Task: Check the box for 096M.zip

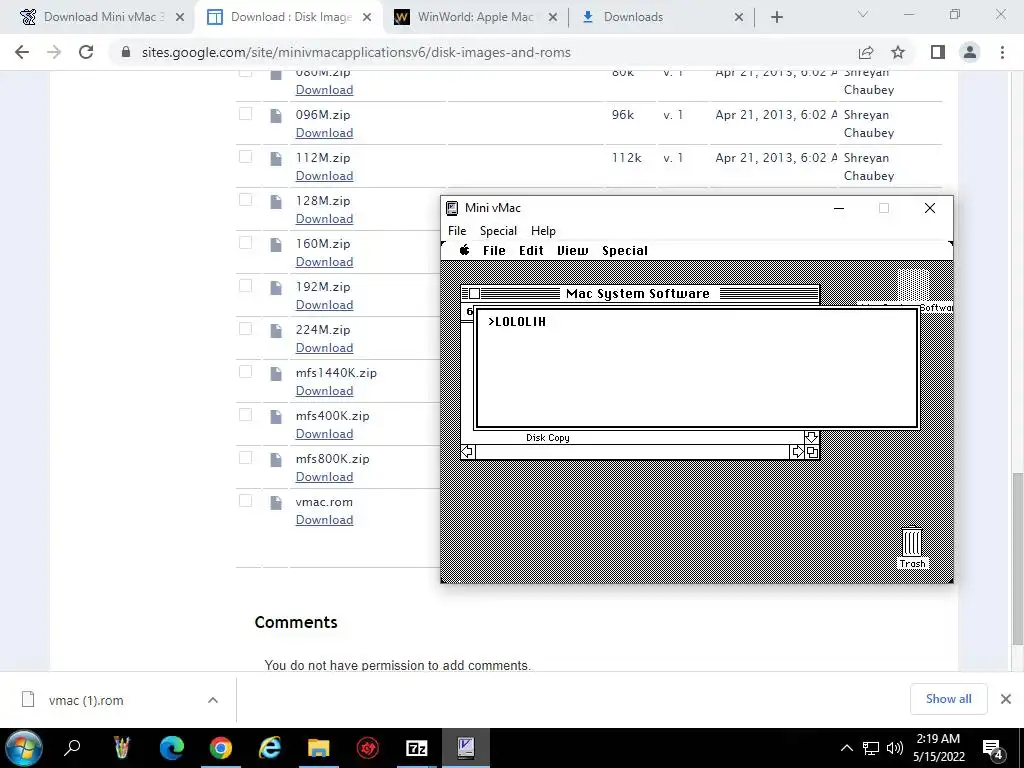Action: (246, 114)
